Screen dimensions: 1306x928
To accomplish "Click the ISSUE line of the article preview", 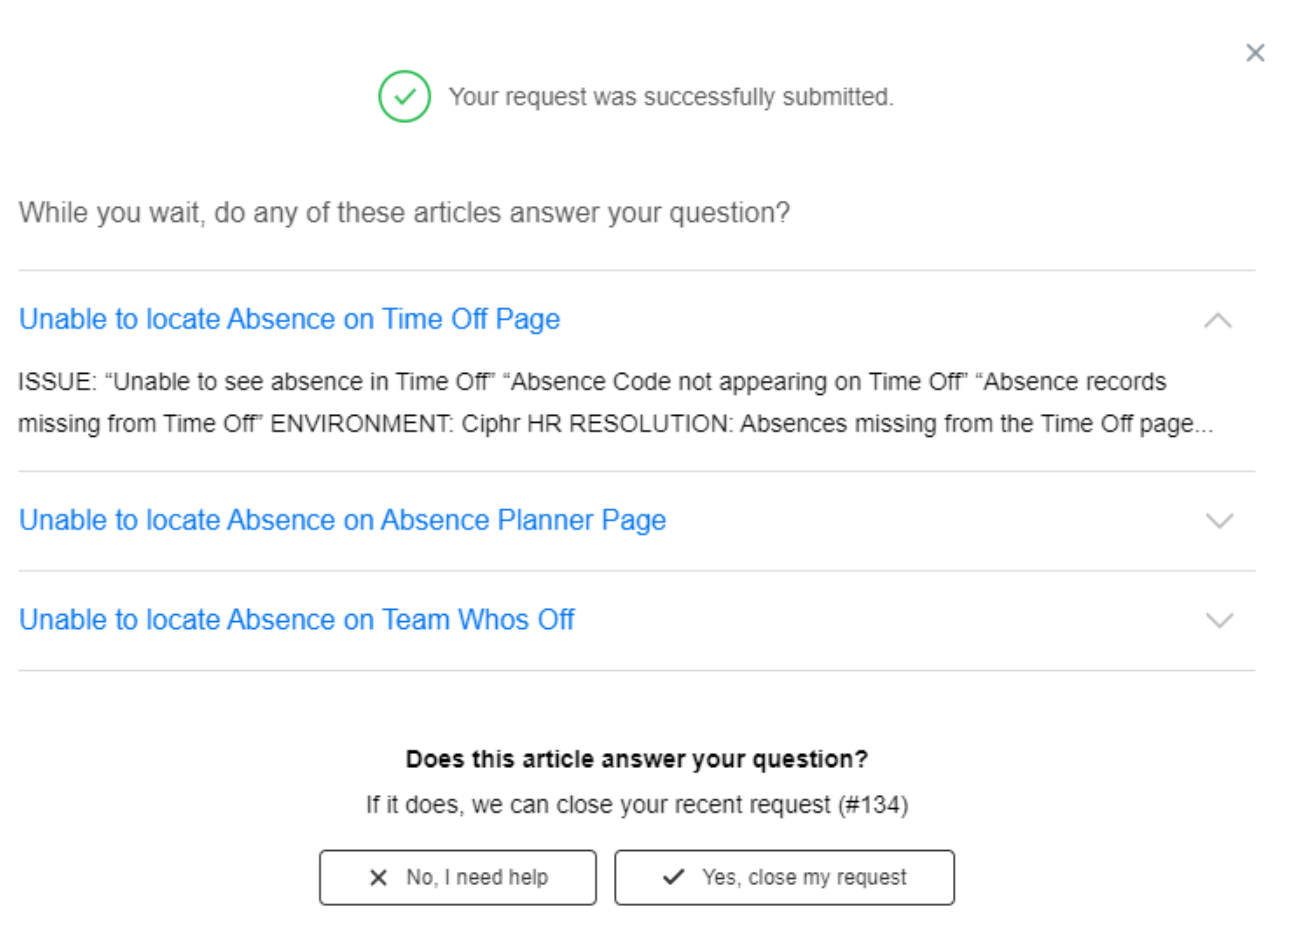I will coord(592,382).
